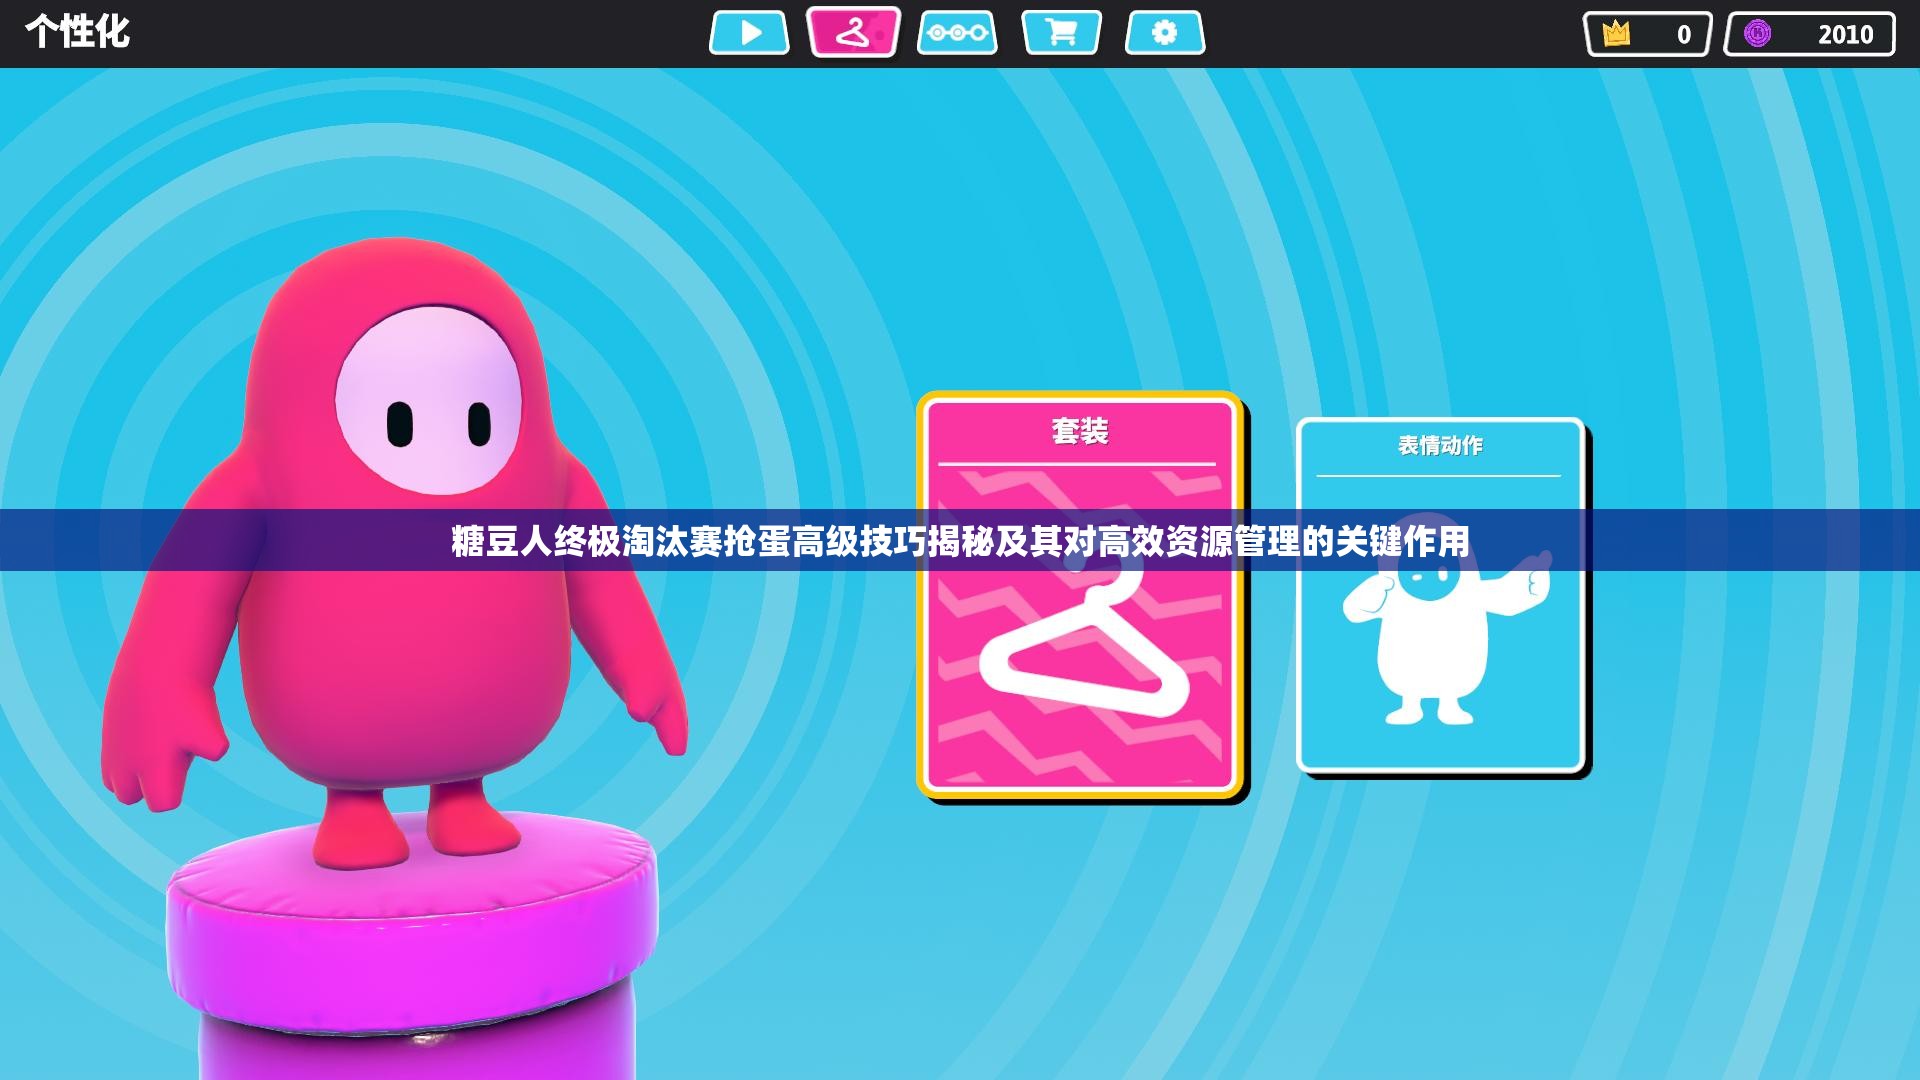
Task: Select the hanger customization tab
Action: [x=853, y=32]
